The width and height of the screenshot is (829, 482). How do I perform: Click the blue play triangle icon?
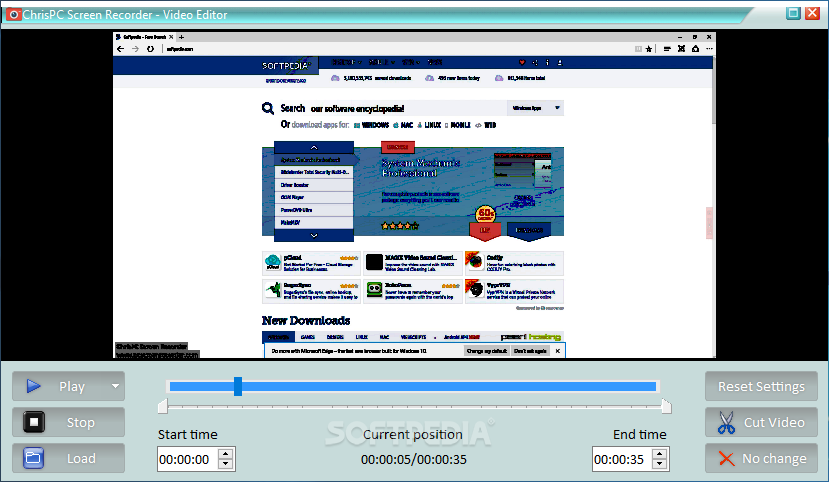(34, 386)
